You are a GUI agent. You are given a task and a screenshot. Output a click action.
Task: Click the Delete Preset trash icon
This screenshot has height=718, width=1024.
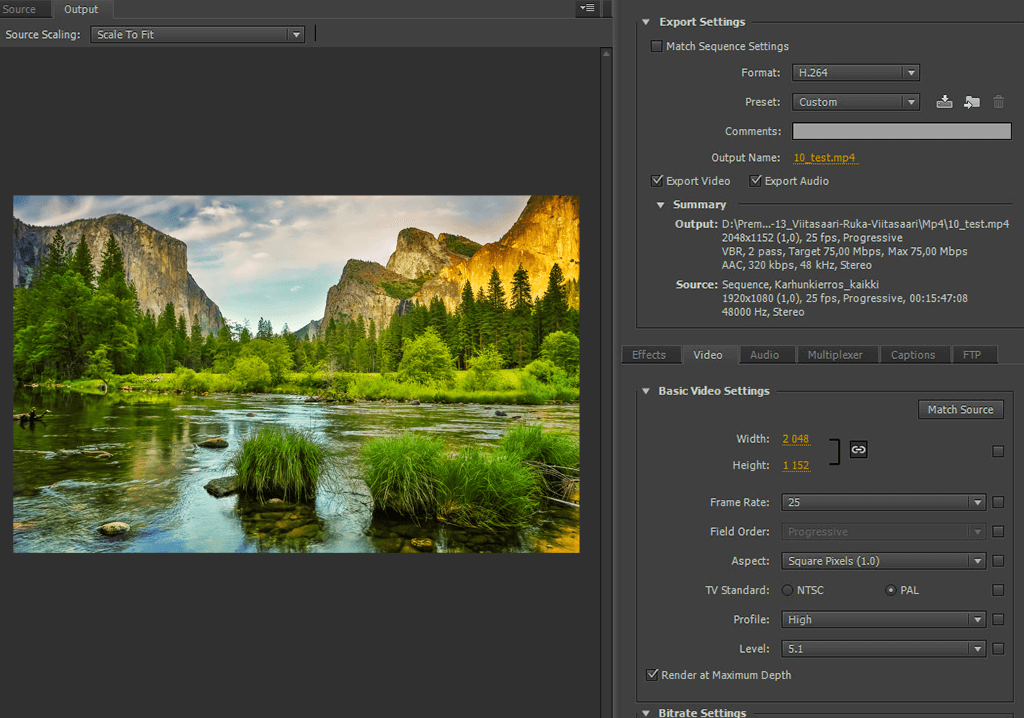pyautogui.click(x=998, y=102)
